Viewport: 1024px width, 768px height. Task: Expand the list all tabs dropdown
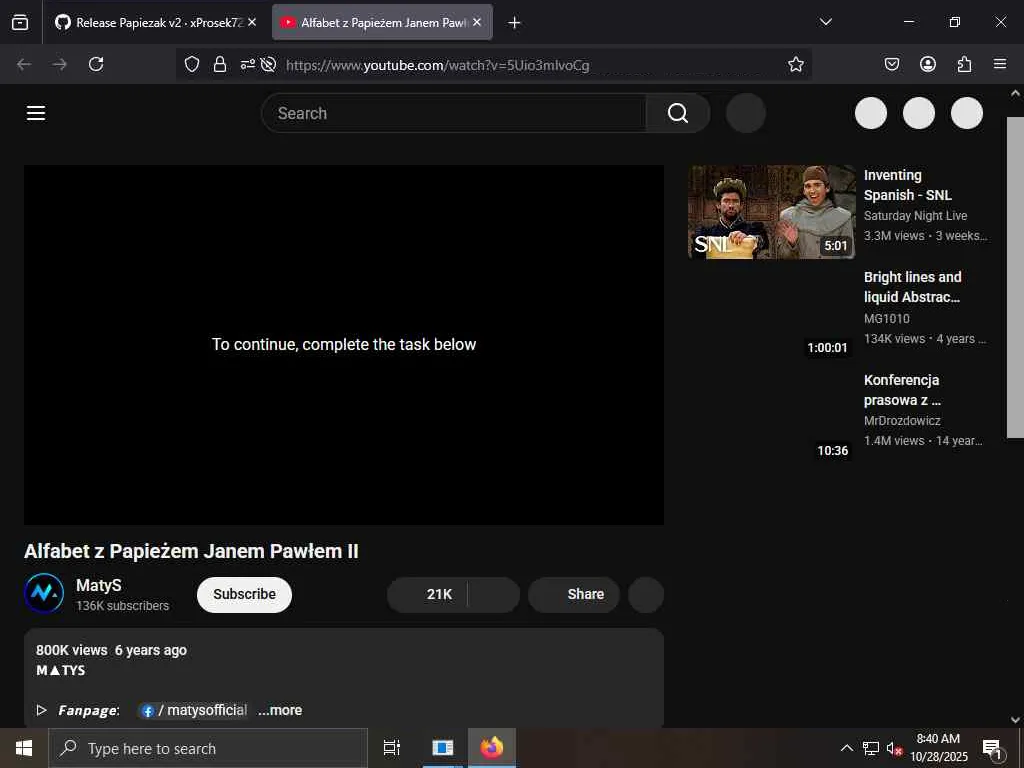pyautogui.click(x=825, y=22)
